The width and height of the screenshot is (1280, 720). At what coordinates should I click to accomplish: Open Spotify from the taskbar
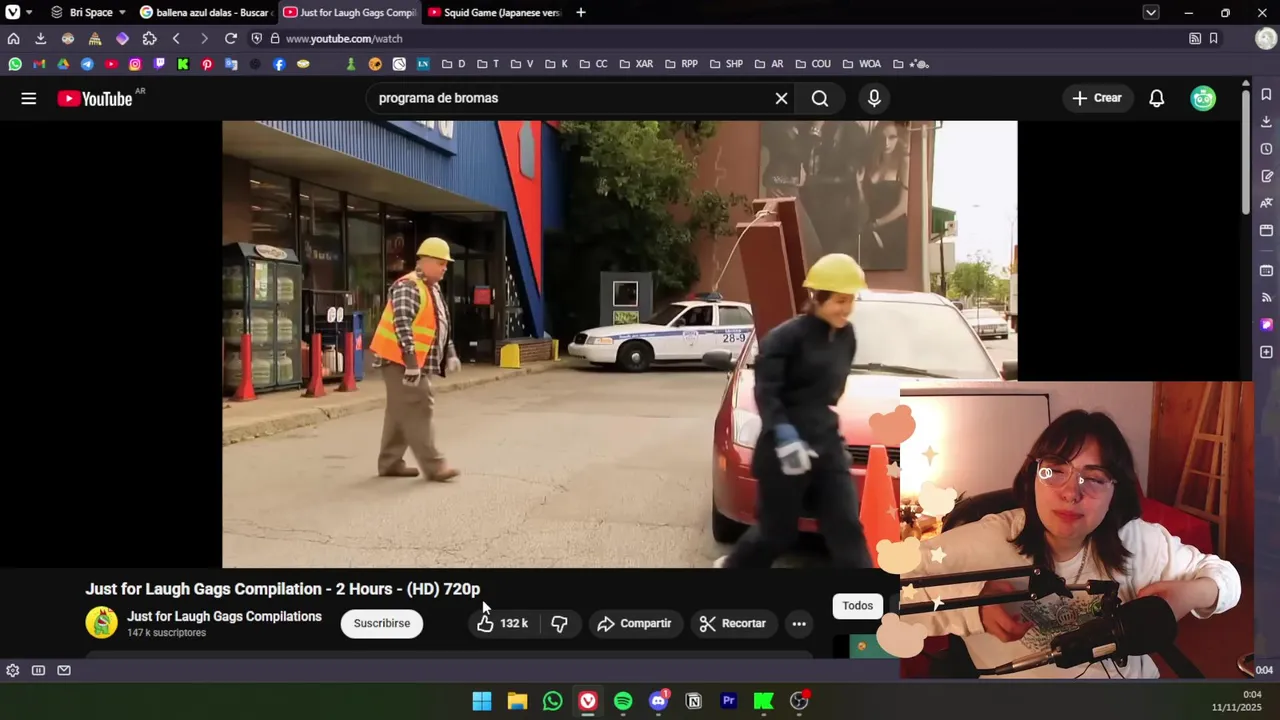point(623,701)
